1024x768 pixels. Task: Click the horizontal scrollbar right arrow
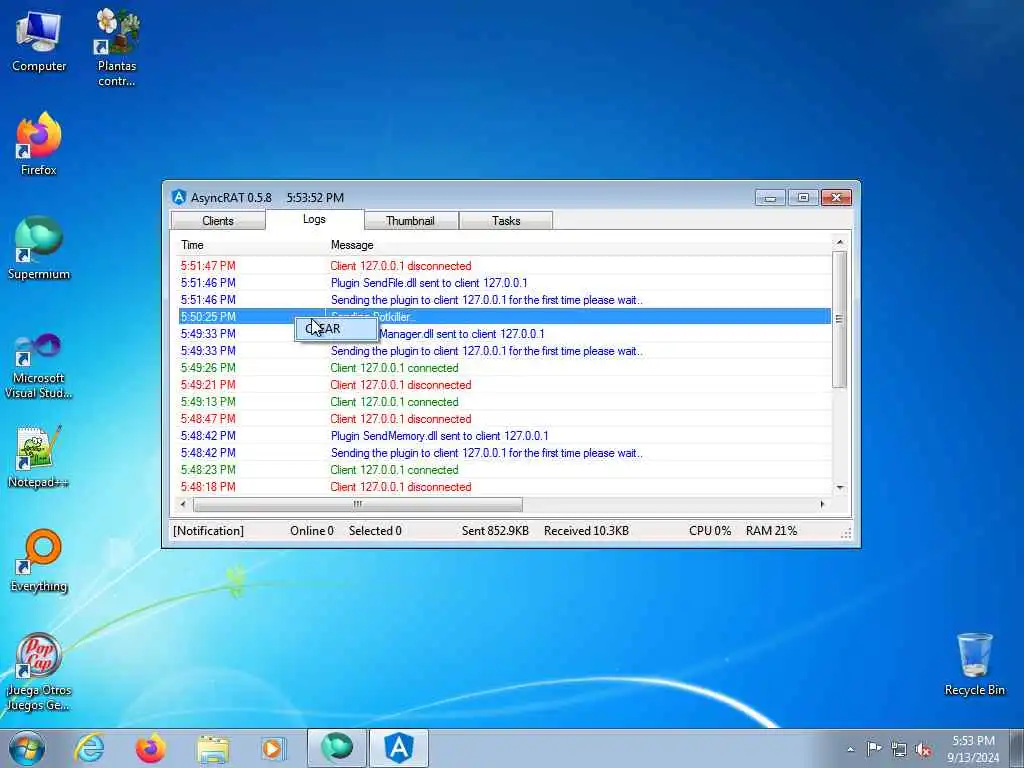click(x=822, y=504)
